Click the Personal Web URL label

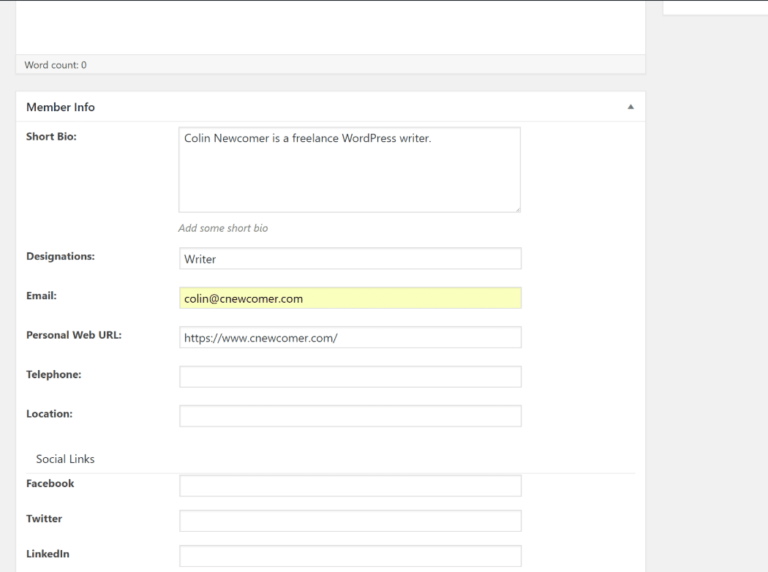pyautogui.click(x=73, y=335)
